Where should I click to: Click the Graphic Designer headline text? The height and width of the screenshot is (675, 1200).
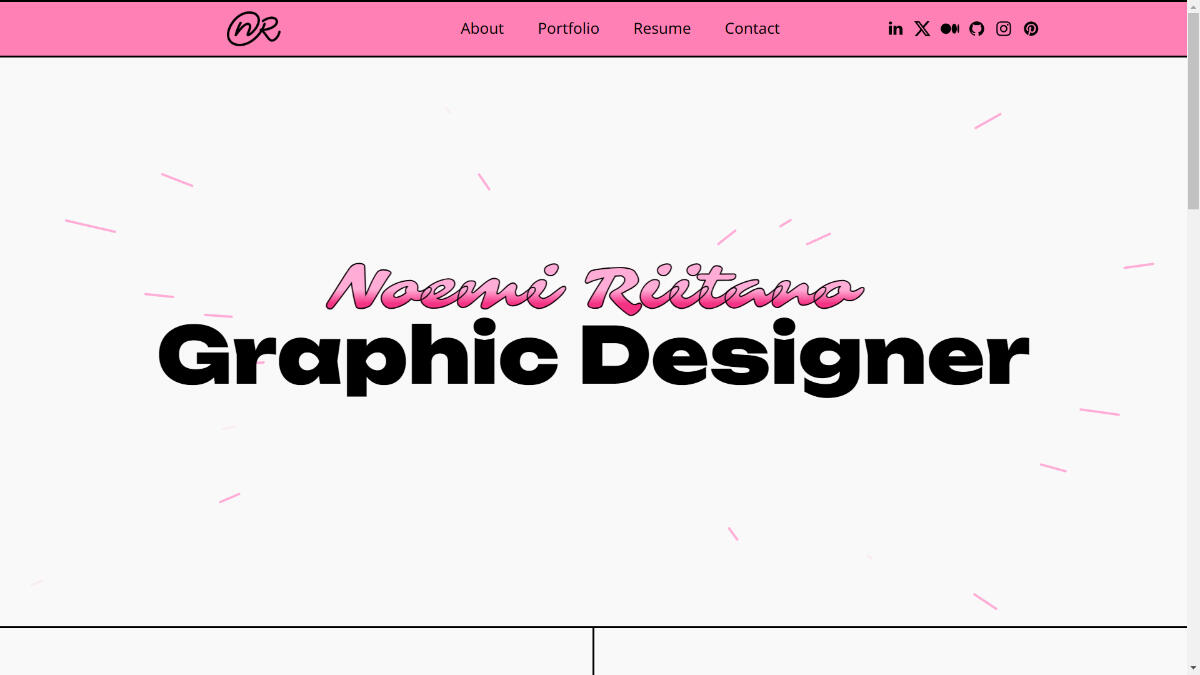(594, 356)
